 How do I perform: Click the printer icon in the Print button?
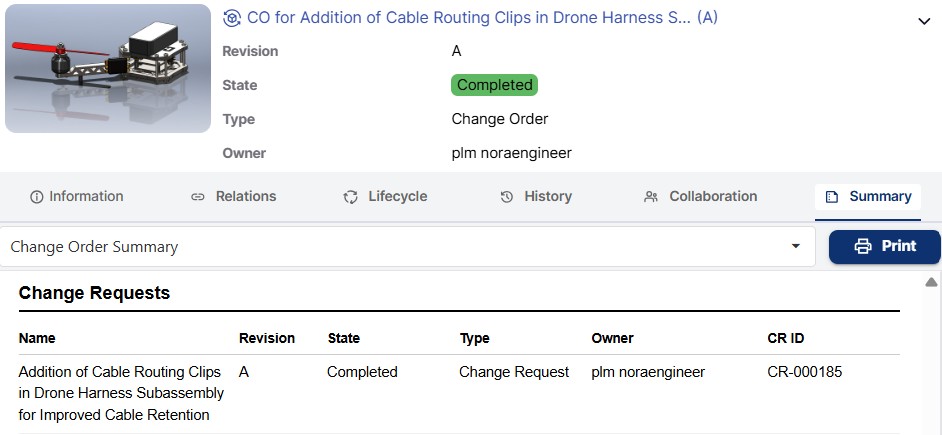(863, 246)
